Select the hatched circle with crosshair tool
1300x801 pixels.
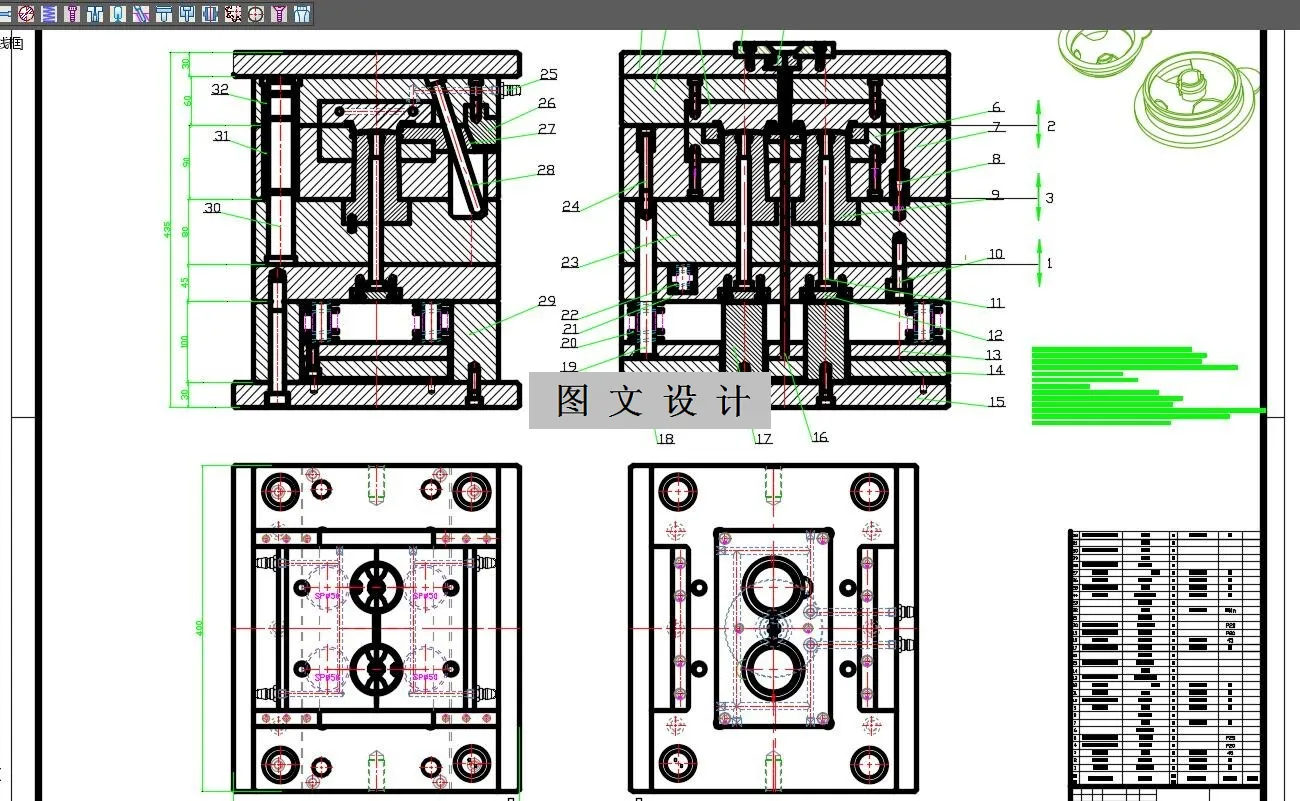click(x=27, y=14)
